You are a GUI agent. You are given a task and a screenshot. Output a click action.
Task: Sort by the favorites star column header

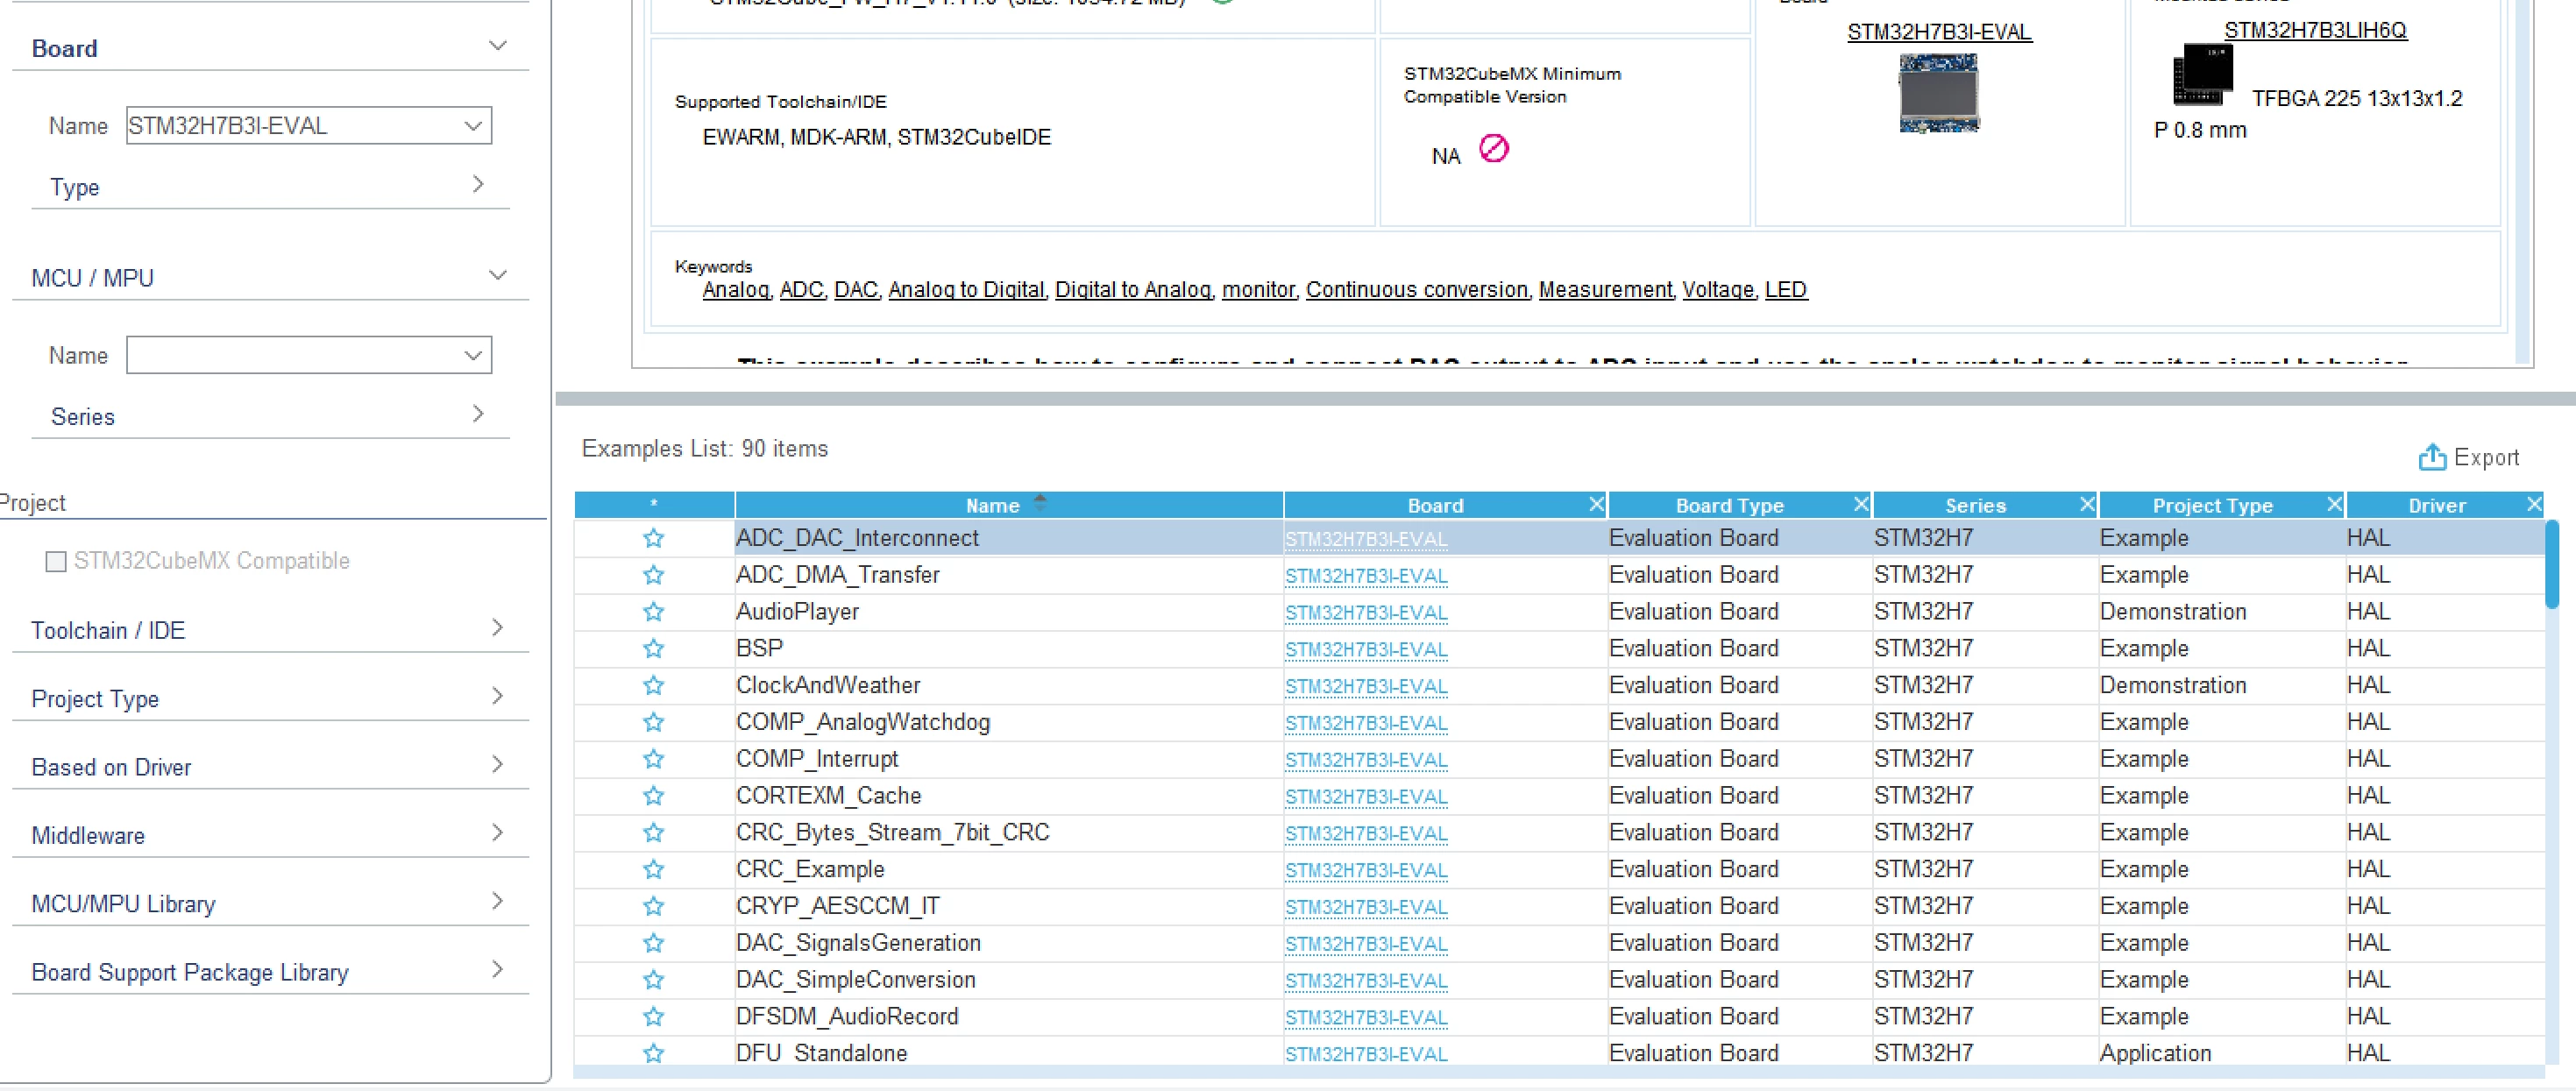654,505
